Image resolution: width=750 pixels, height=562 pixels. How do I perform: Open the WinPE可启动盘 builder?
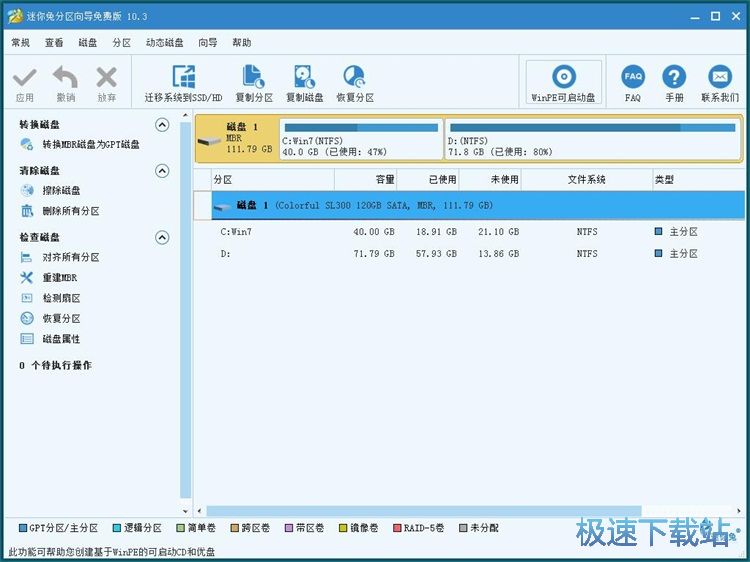point(564,78)
